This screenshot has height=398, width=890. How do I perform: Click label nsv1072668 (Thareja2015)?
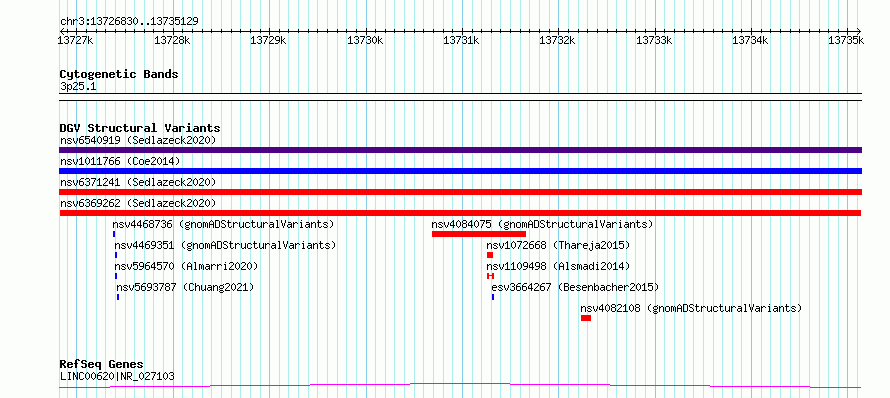(x=559, y=245)
